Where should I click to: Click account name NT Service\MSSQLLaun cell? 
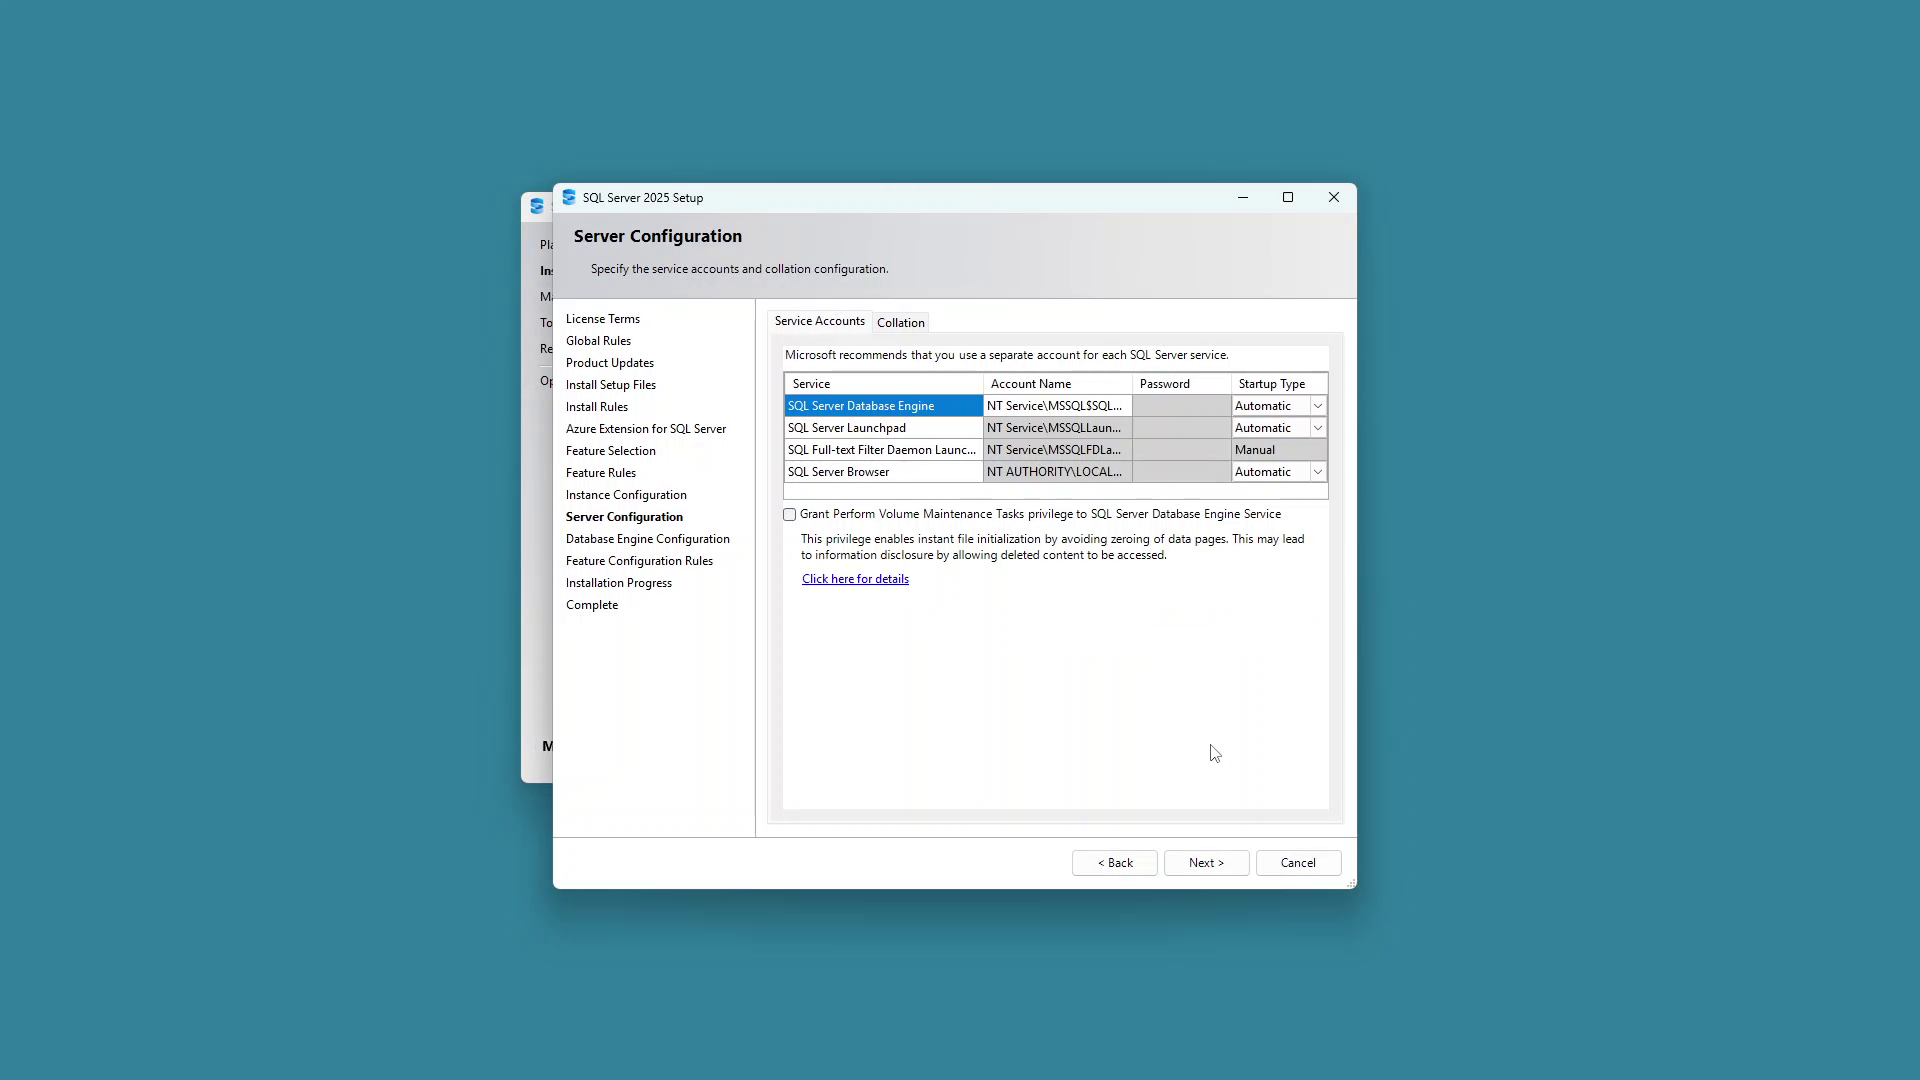point(1058,428)
